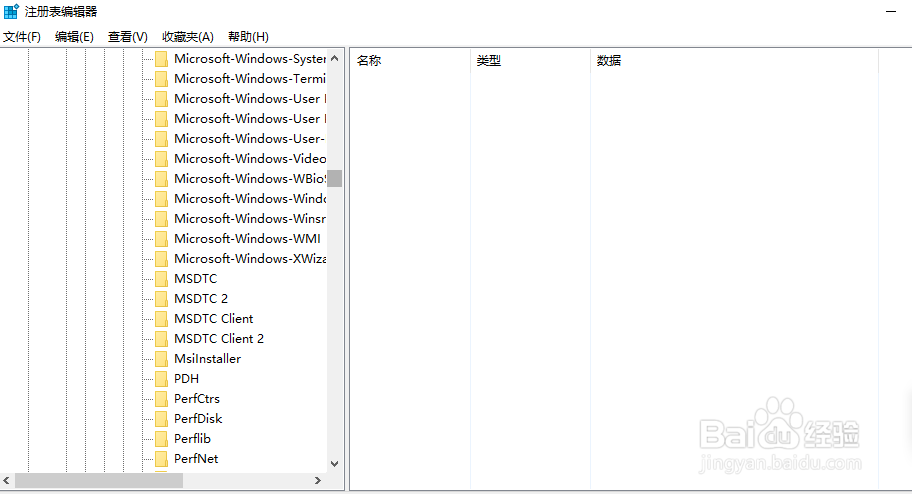912x494 pixels.
Task: Select the Microsoft-Windows-Syster key
Action: coord(250,59)
